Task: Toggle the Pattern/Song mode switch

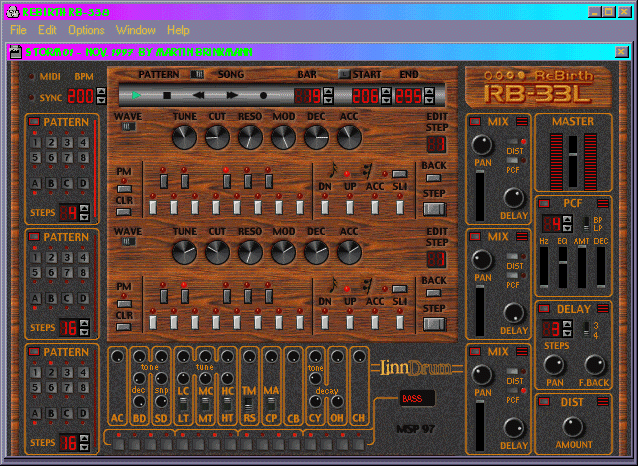Action: point(197,73)
